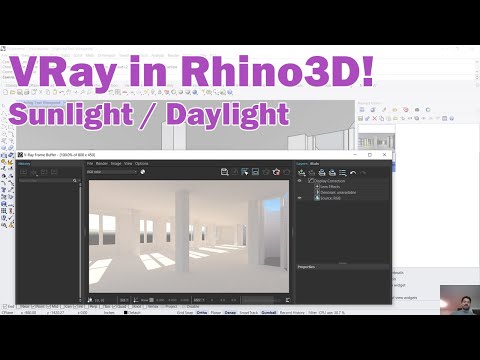Toggle Ortho in Rhino status bar
The image size is (480, 360).
[x=202, y=313]
